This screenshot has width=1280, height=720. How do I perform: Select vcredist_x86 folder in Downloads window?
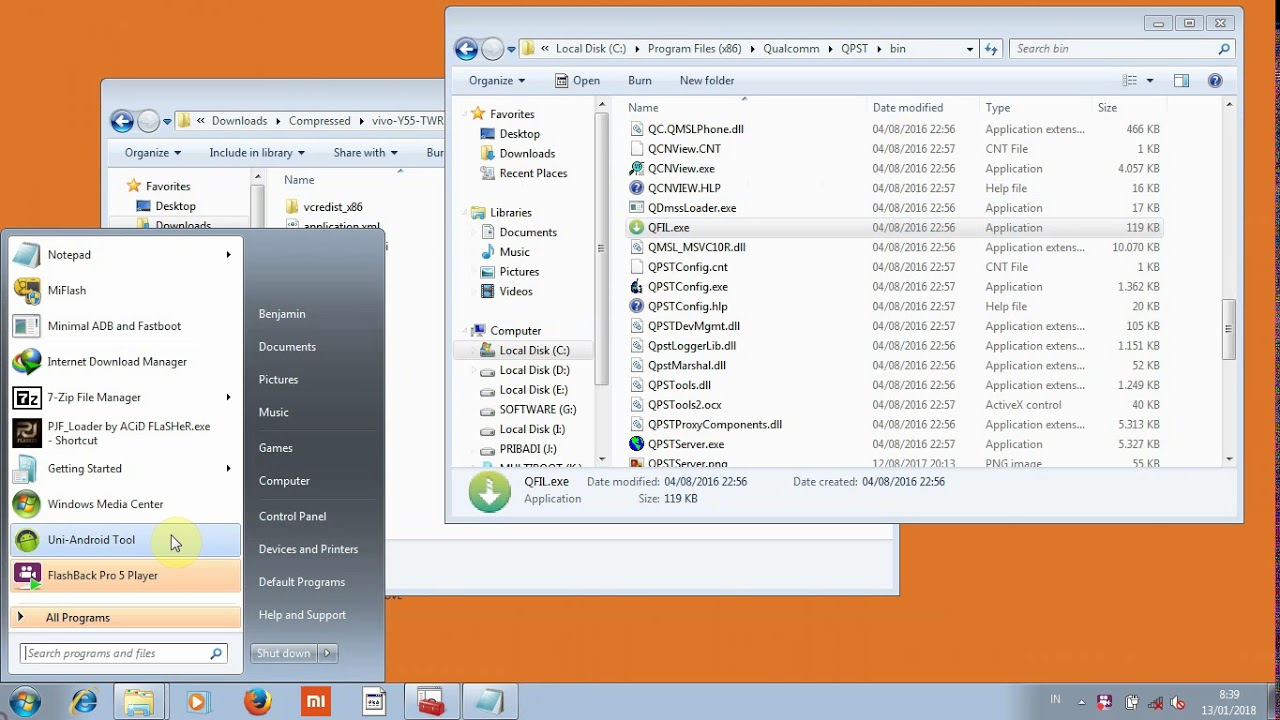(x=333, y=207)
